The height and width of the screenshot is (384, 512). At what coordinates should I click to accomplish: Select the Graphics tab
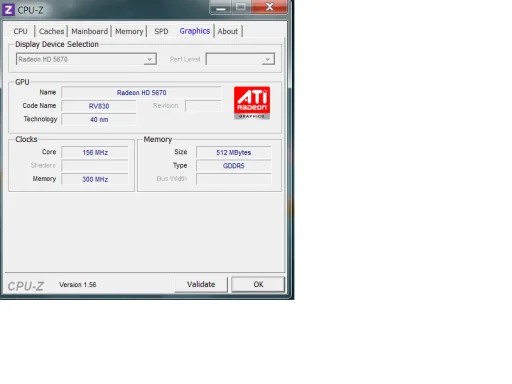click(x=195, y=31)
